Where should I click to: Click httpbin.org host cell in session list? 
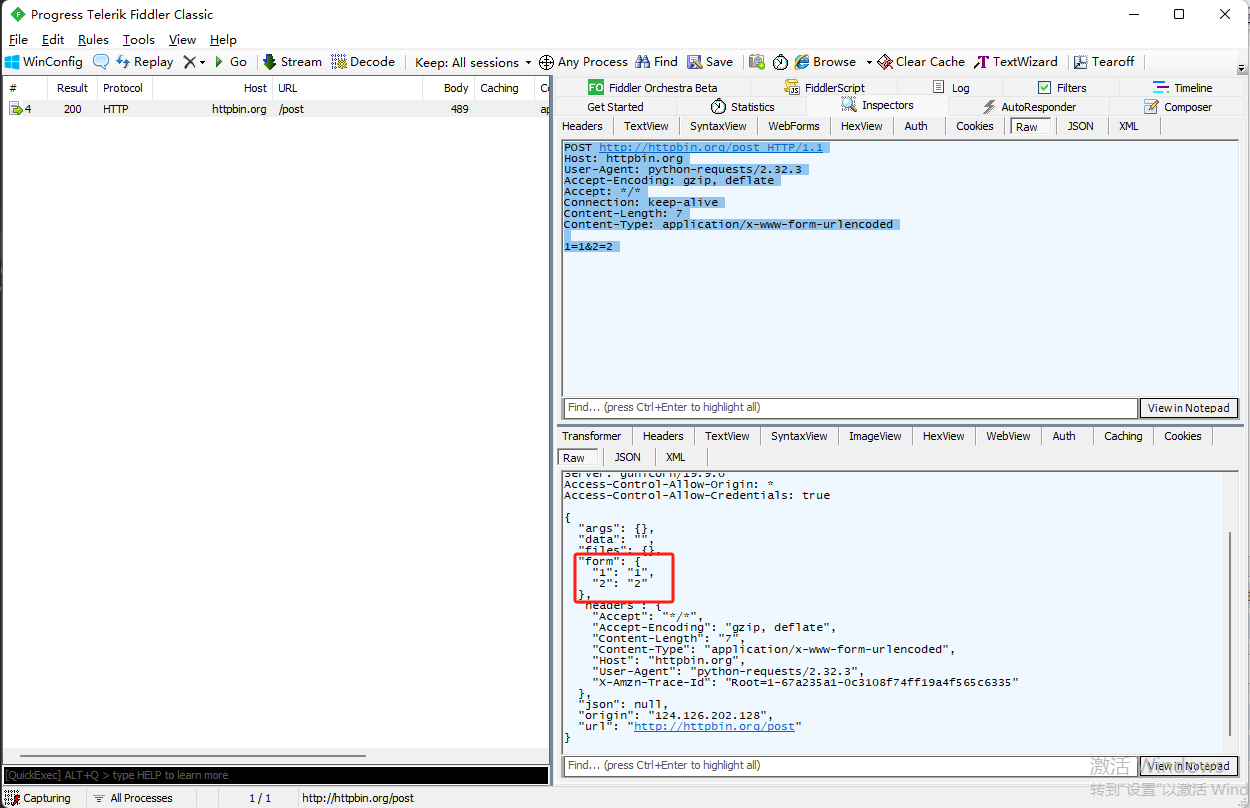pyautogui.click(x=239, y=109)
